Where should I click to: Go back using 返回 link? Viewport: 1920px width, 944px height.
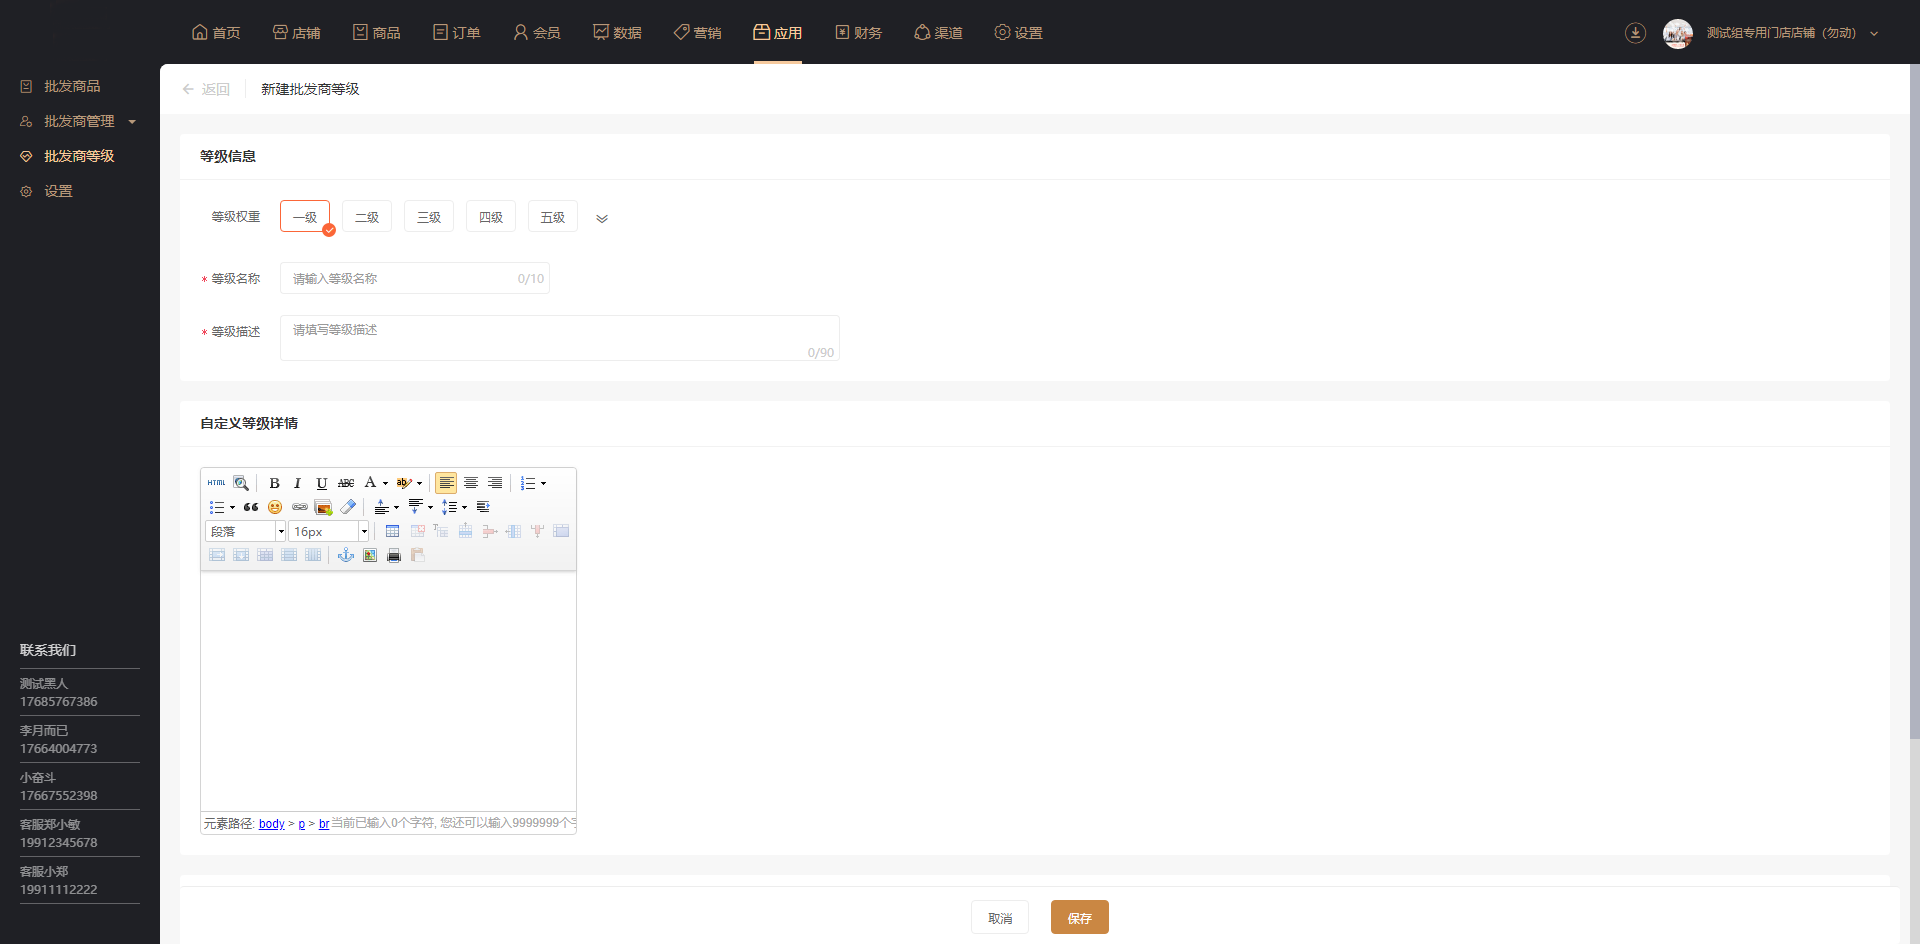pyautogui.click(x=206, y=89)
